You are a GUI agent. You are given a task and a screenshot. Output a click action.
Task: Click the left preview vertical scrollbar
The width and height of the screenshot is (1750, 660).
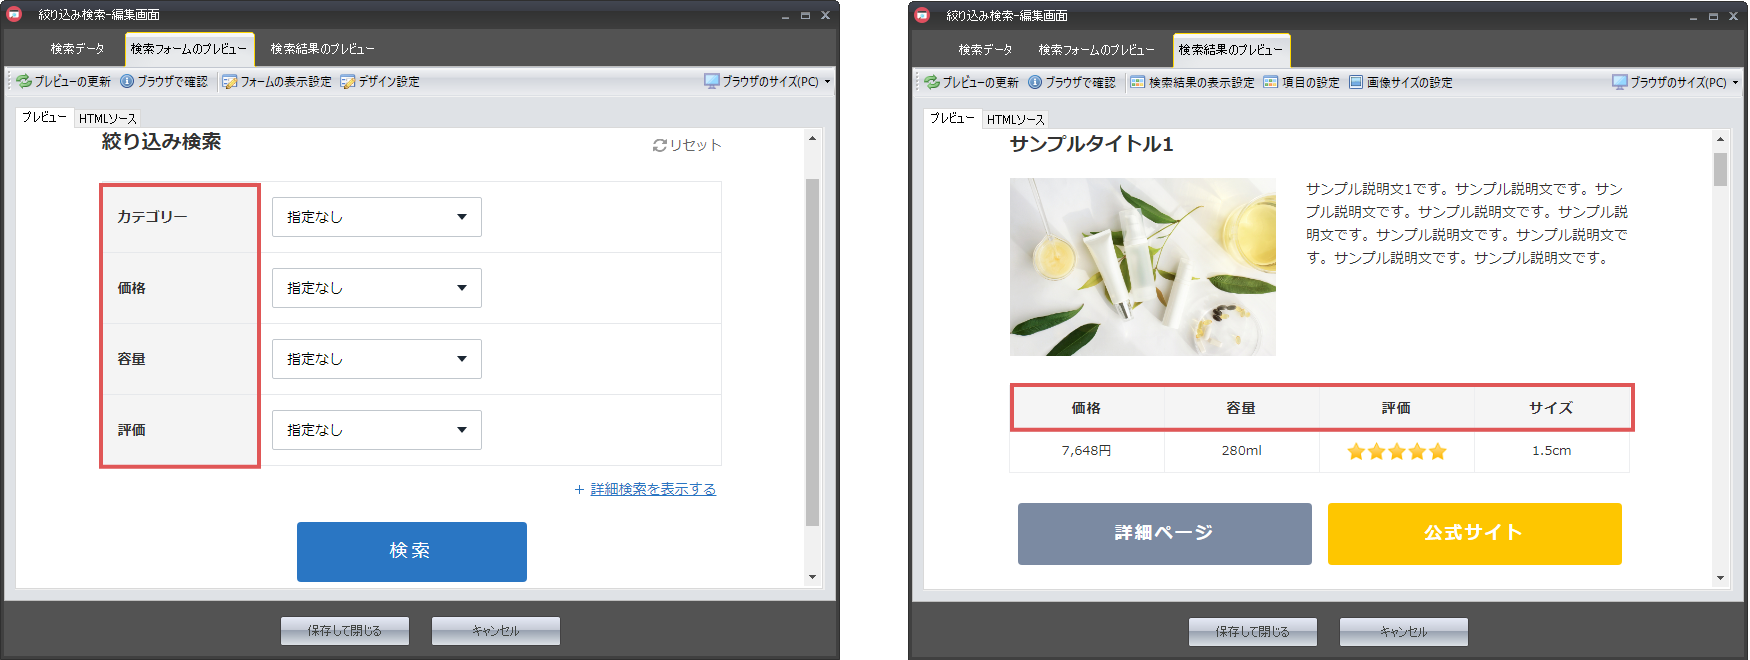(x=812, y=350)
